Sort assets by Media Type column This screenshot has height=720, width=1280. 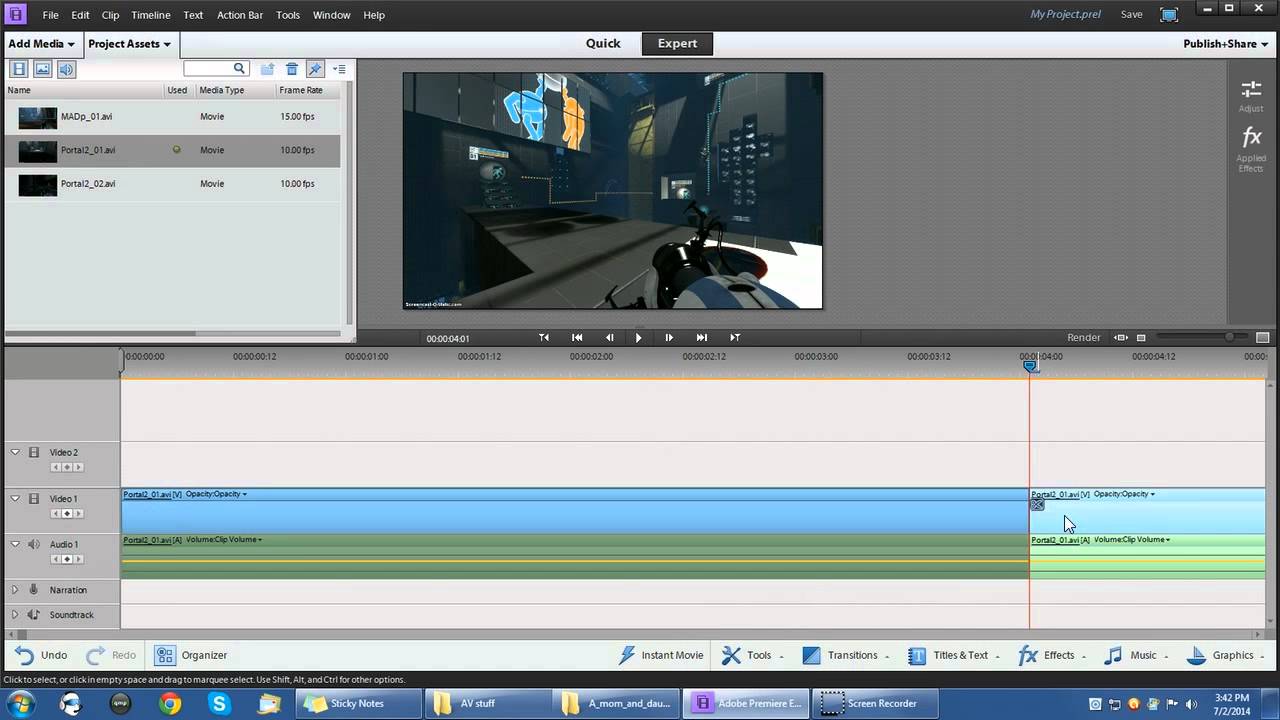(222, 90)
